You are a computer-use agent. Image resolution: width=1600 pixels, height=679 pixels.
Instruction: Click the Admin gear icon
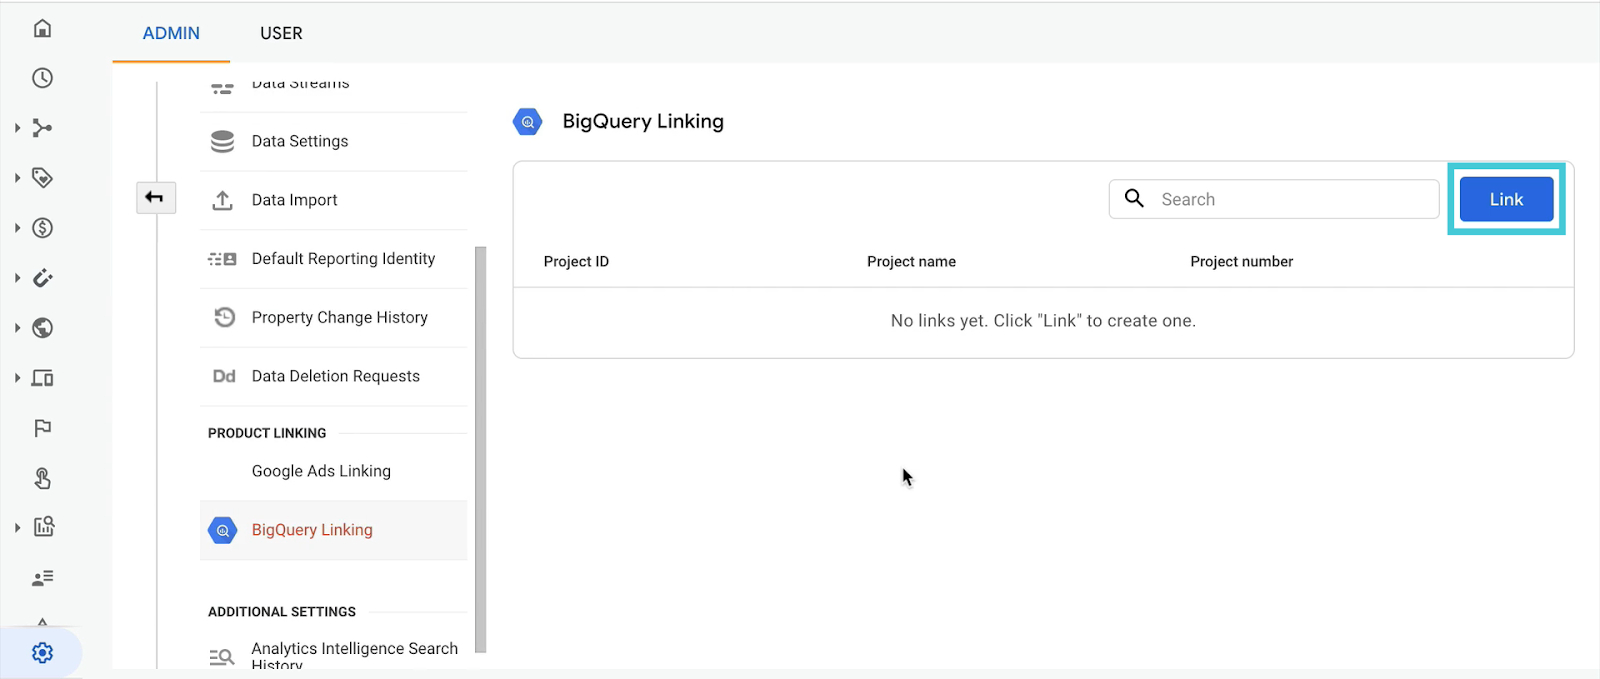[x=42, y=653]
